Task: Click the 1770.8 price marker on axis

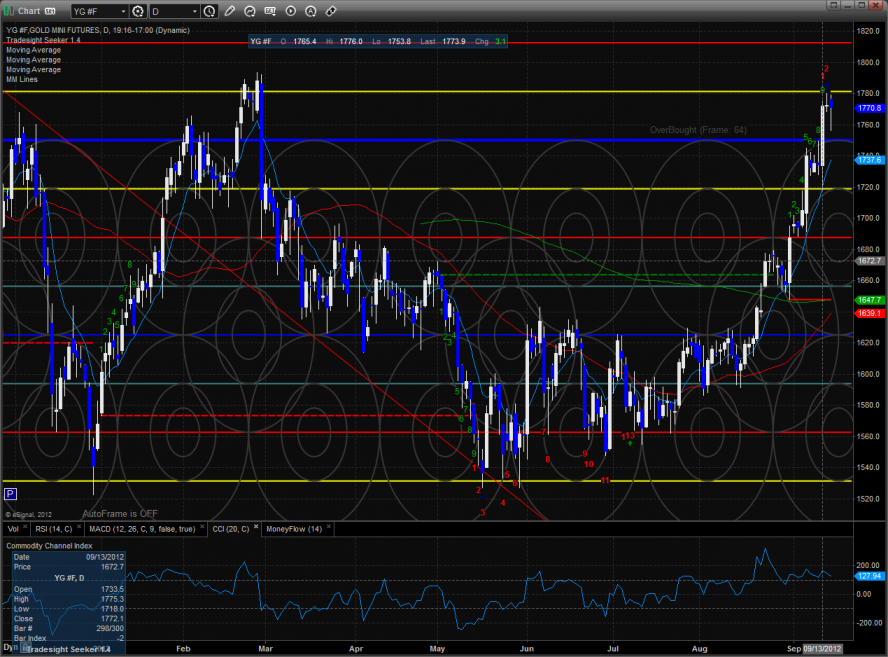Action: coord(868,107)
